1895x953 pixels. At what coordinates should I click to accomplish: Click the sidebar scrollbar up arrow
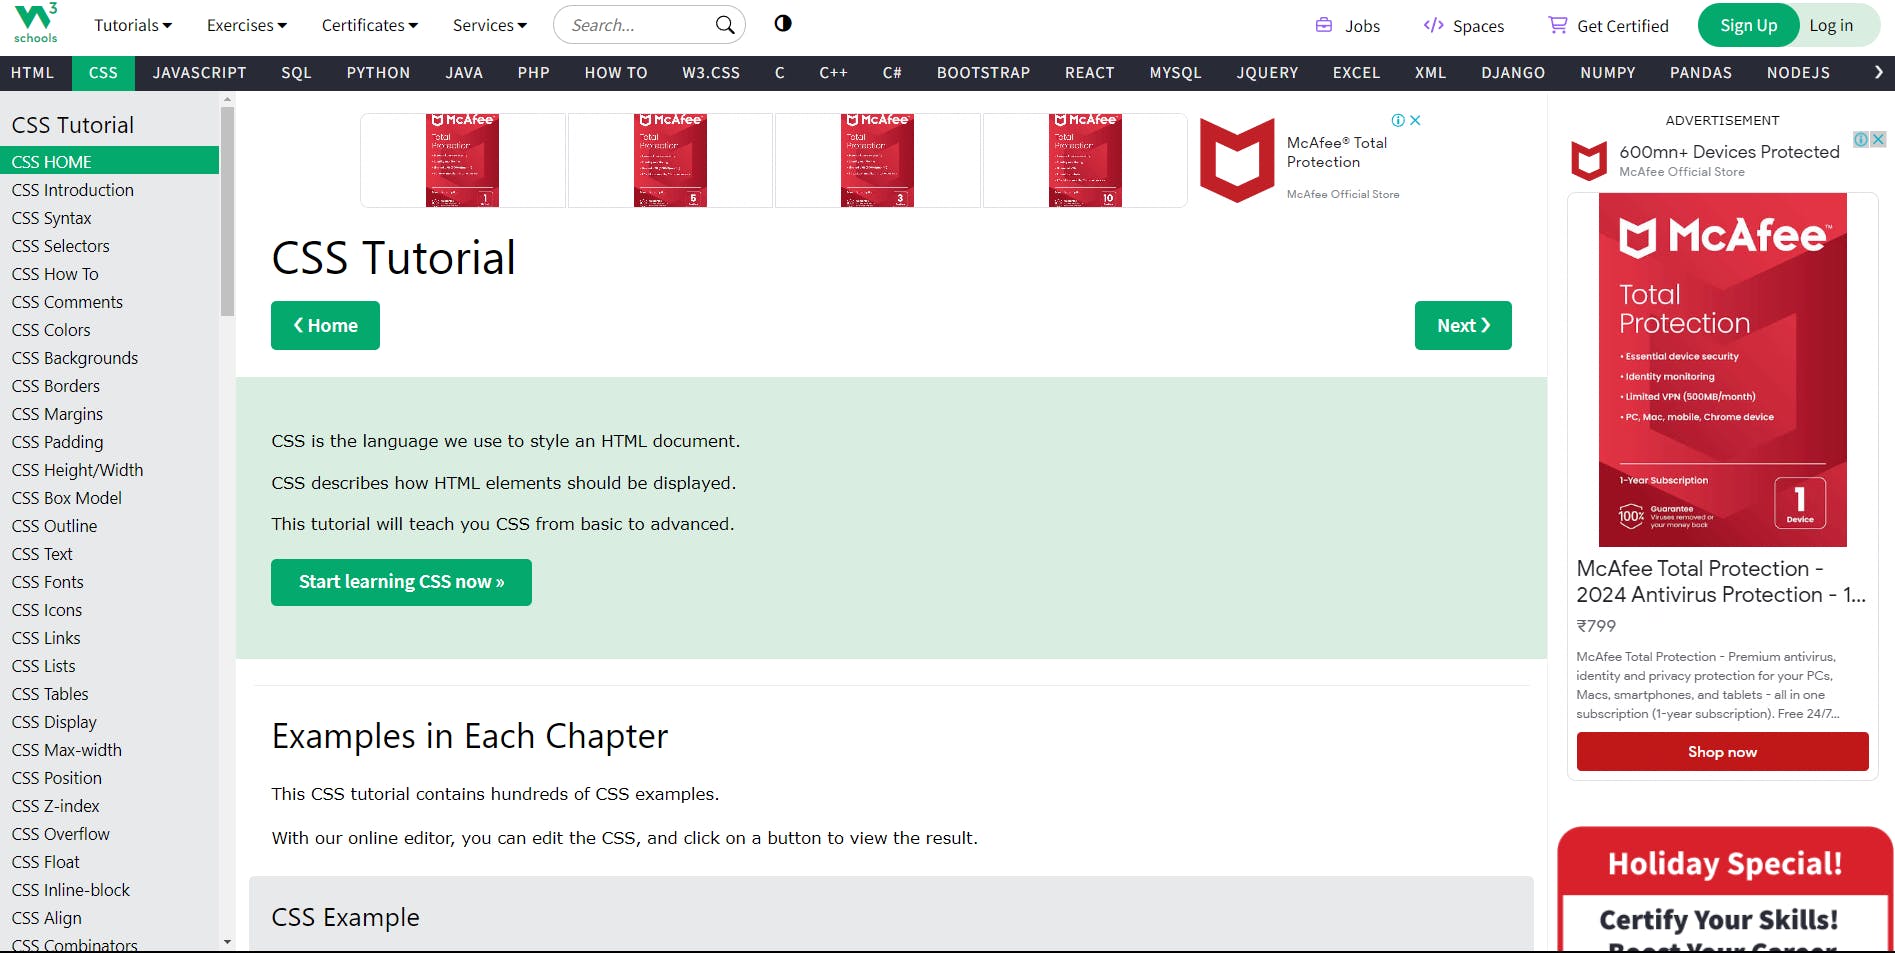(227, 100)
